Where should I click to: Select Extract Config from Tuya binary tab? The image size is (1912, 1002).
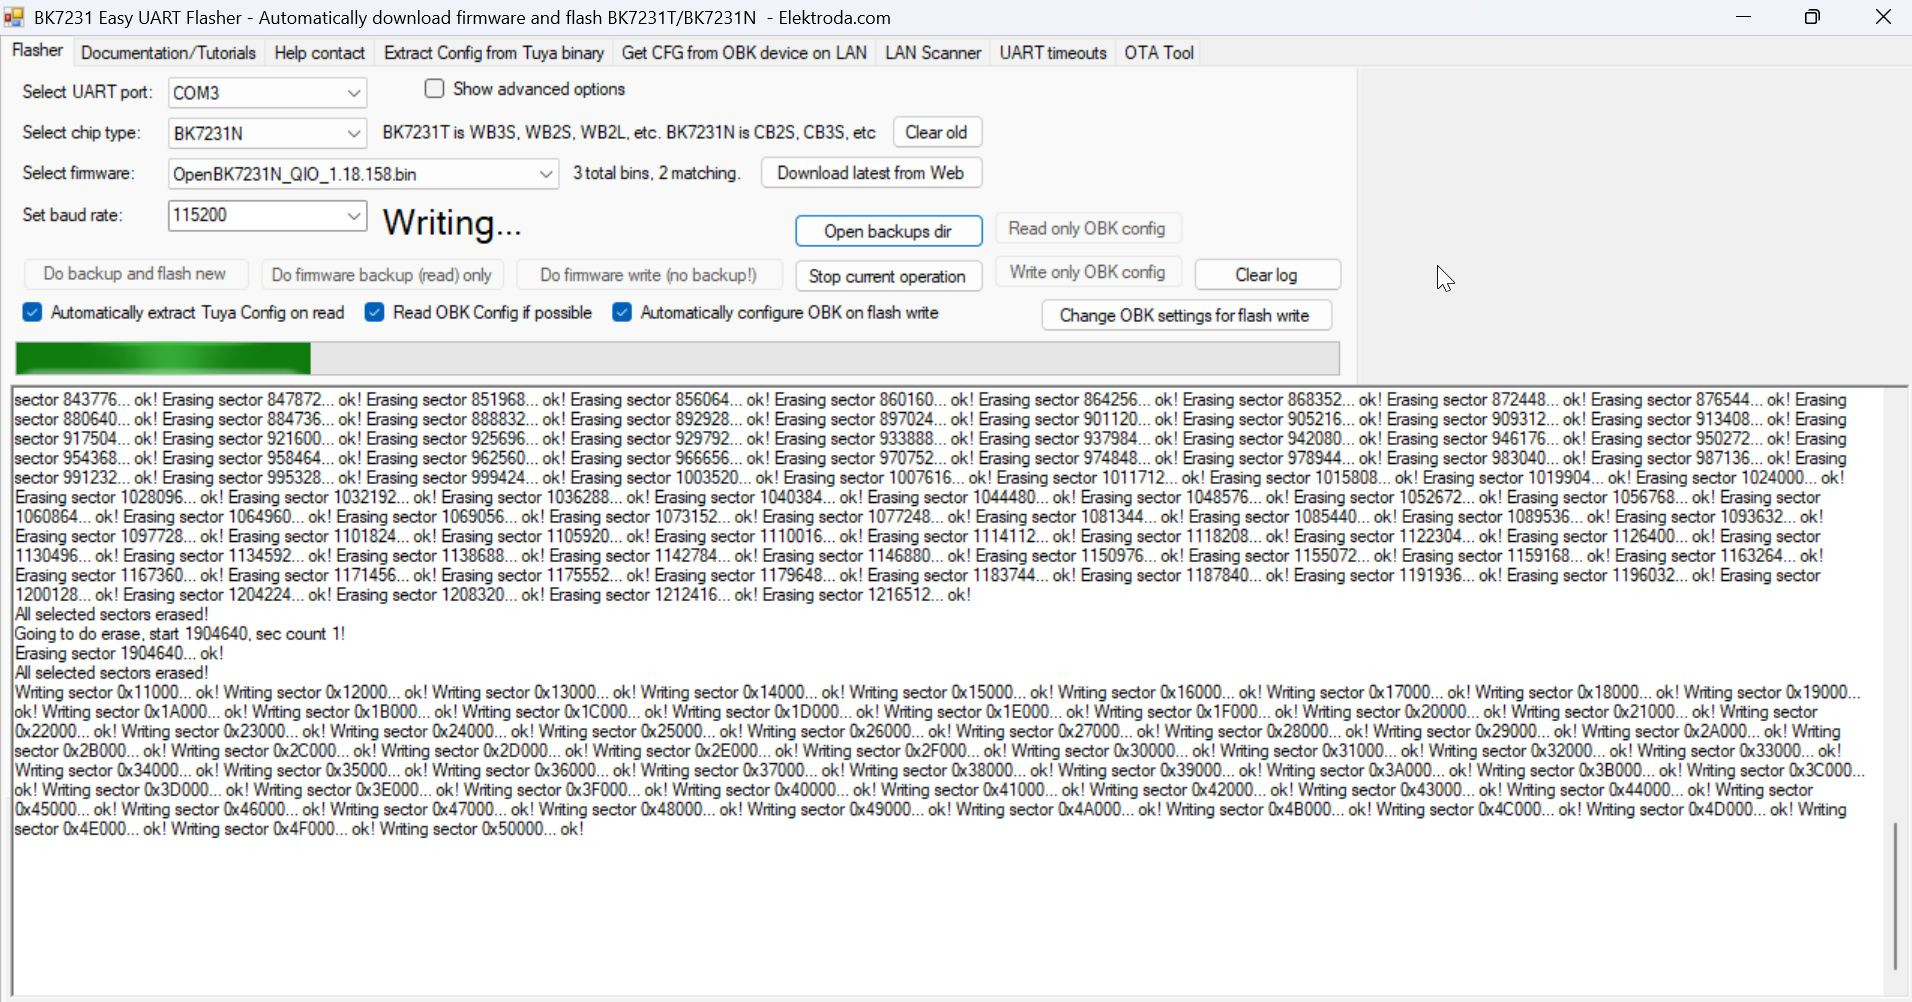pos(493,53)
